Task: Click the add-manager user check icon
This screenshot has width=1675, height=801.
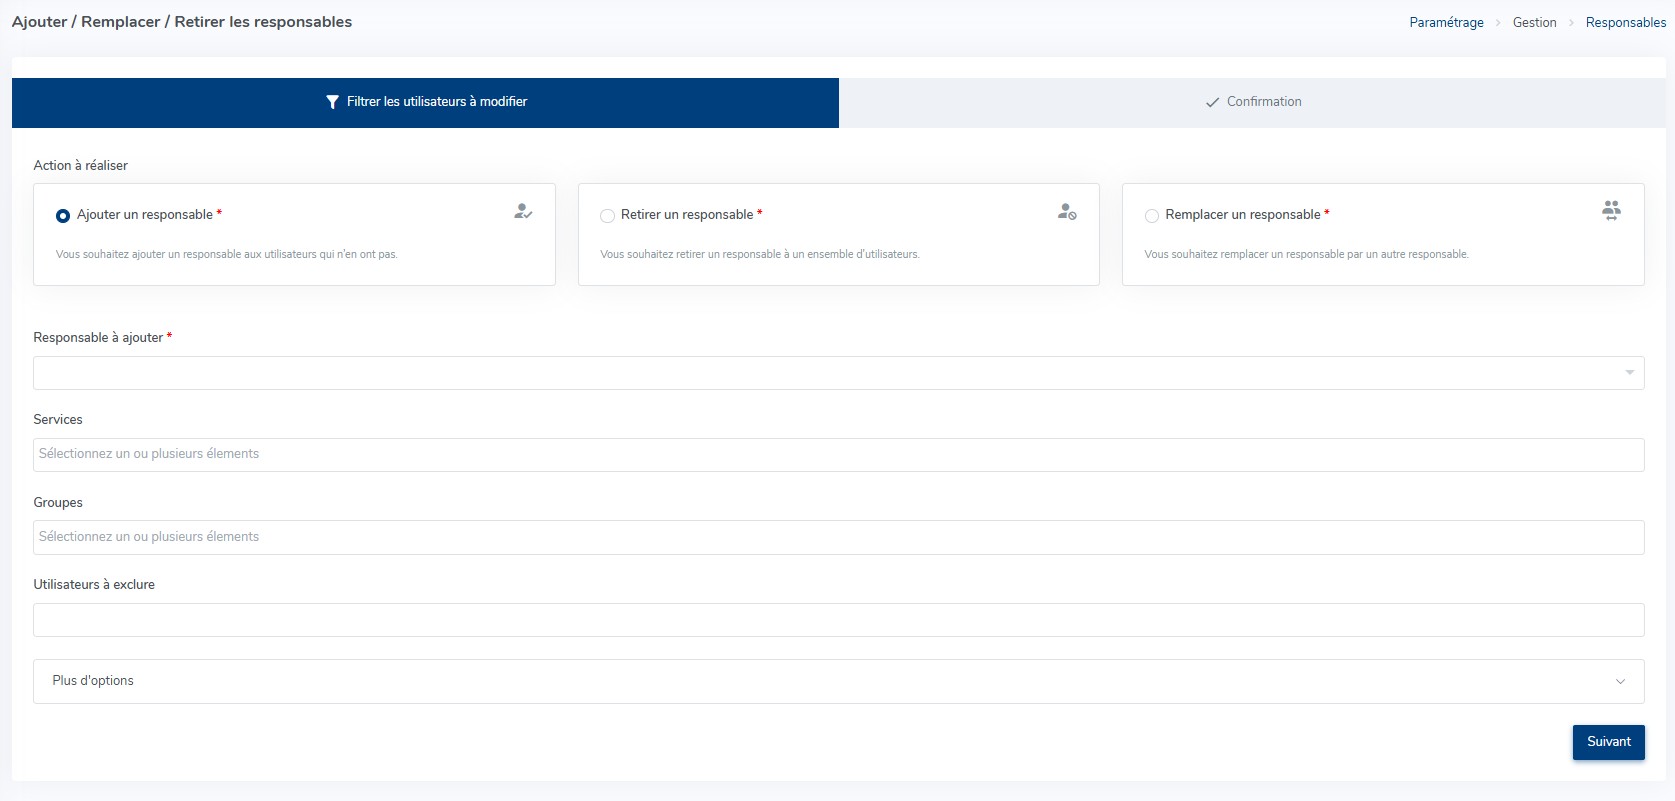Action: (x=522, y=211)
